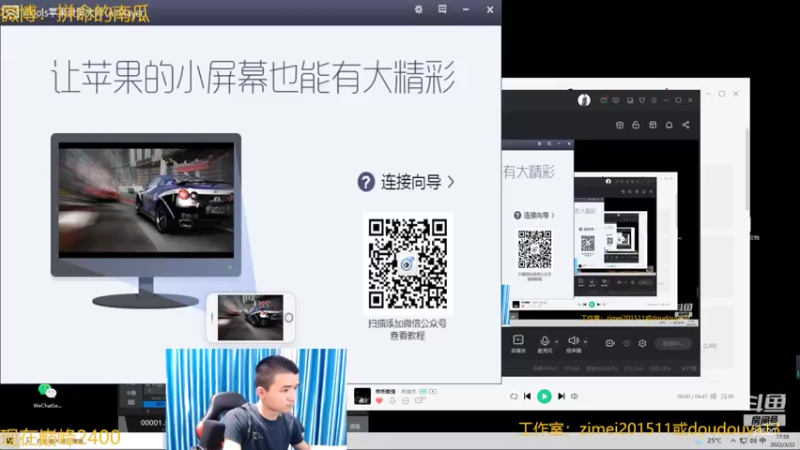Screen dimensions: 800x450
Task: Toggle loop mode in music player
Action: coord(514,396)
